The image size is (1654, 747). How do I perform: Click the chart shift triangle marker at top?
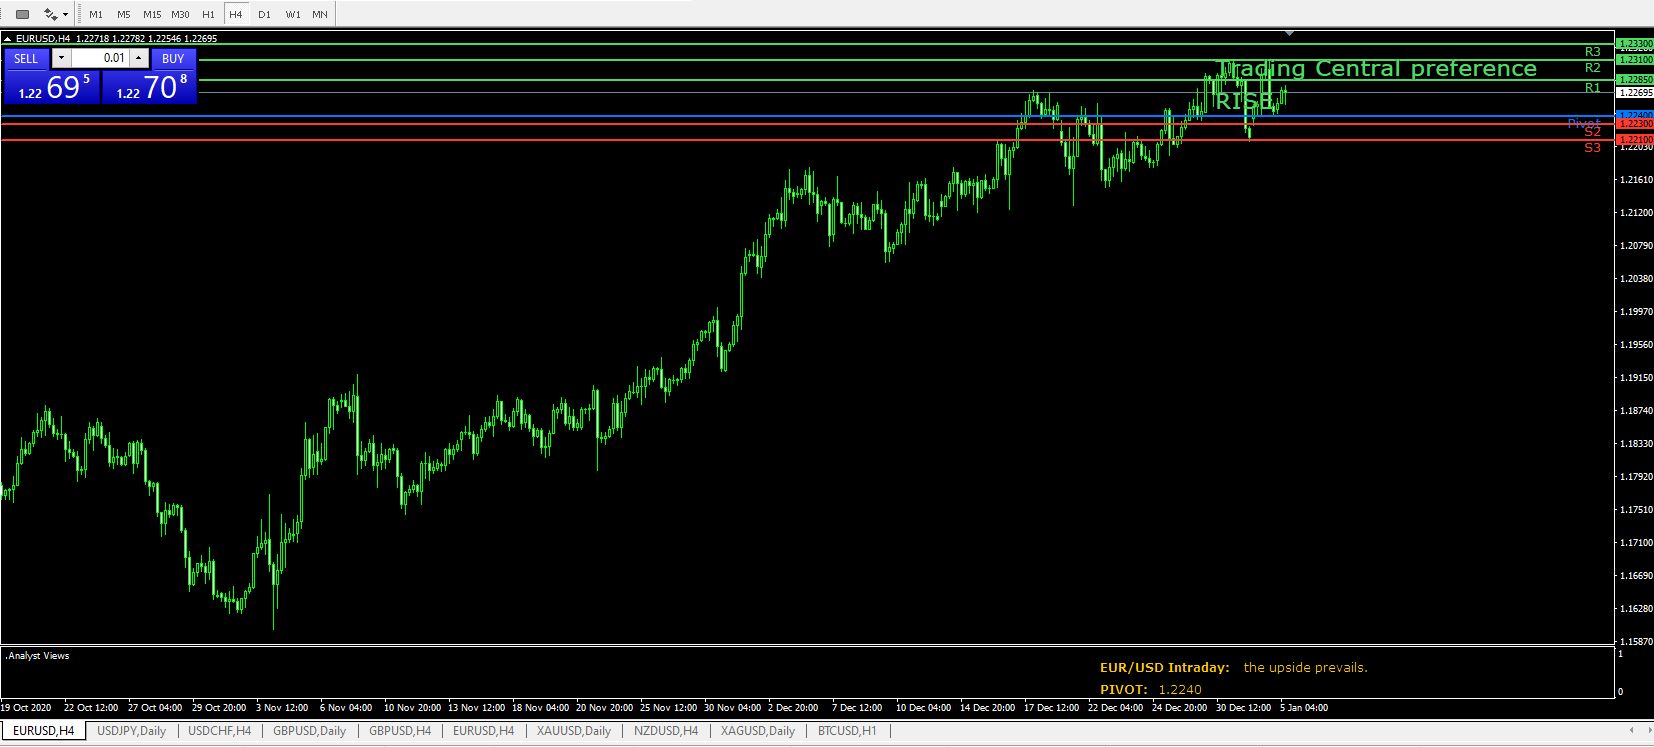(1289, 33)
